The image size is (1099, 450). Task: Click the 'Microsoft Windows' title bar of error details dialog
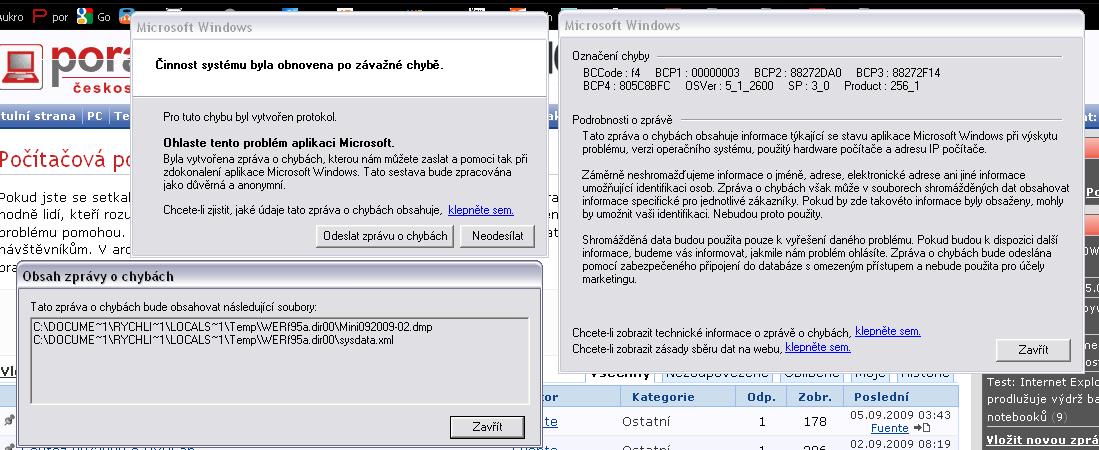tap(820, 25)
